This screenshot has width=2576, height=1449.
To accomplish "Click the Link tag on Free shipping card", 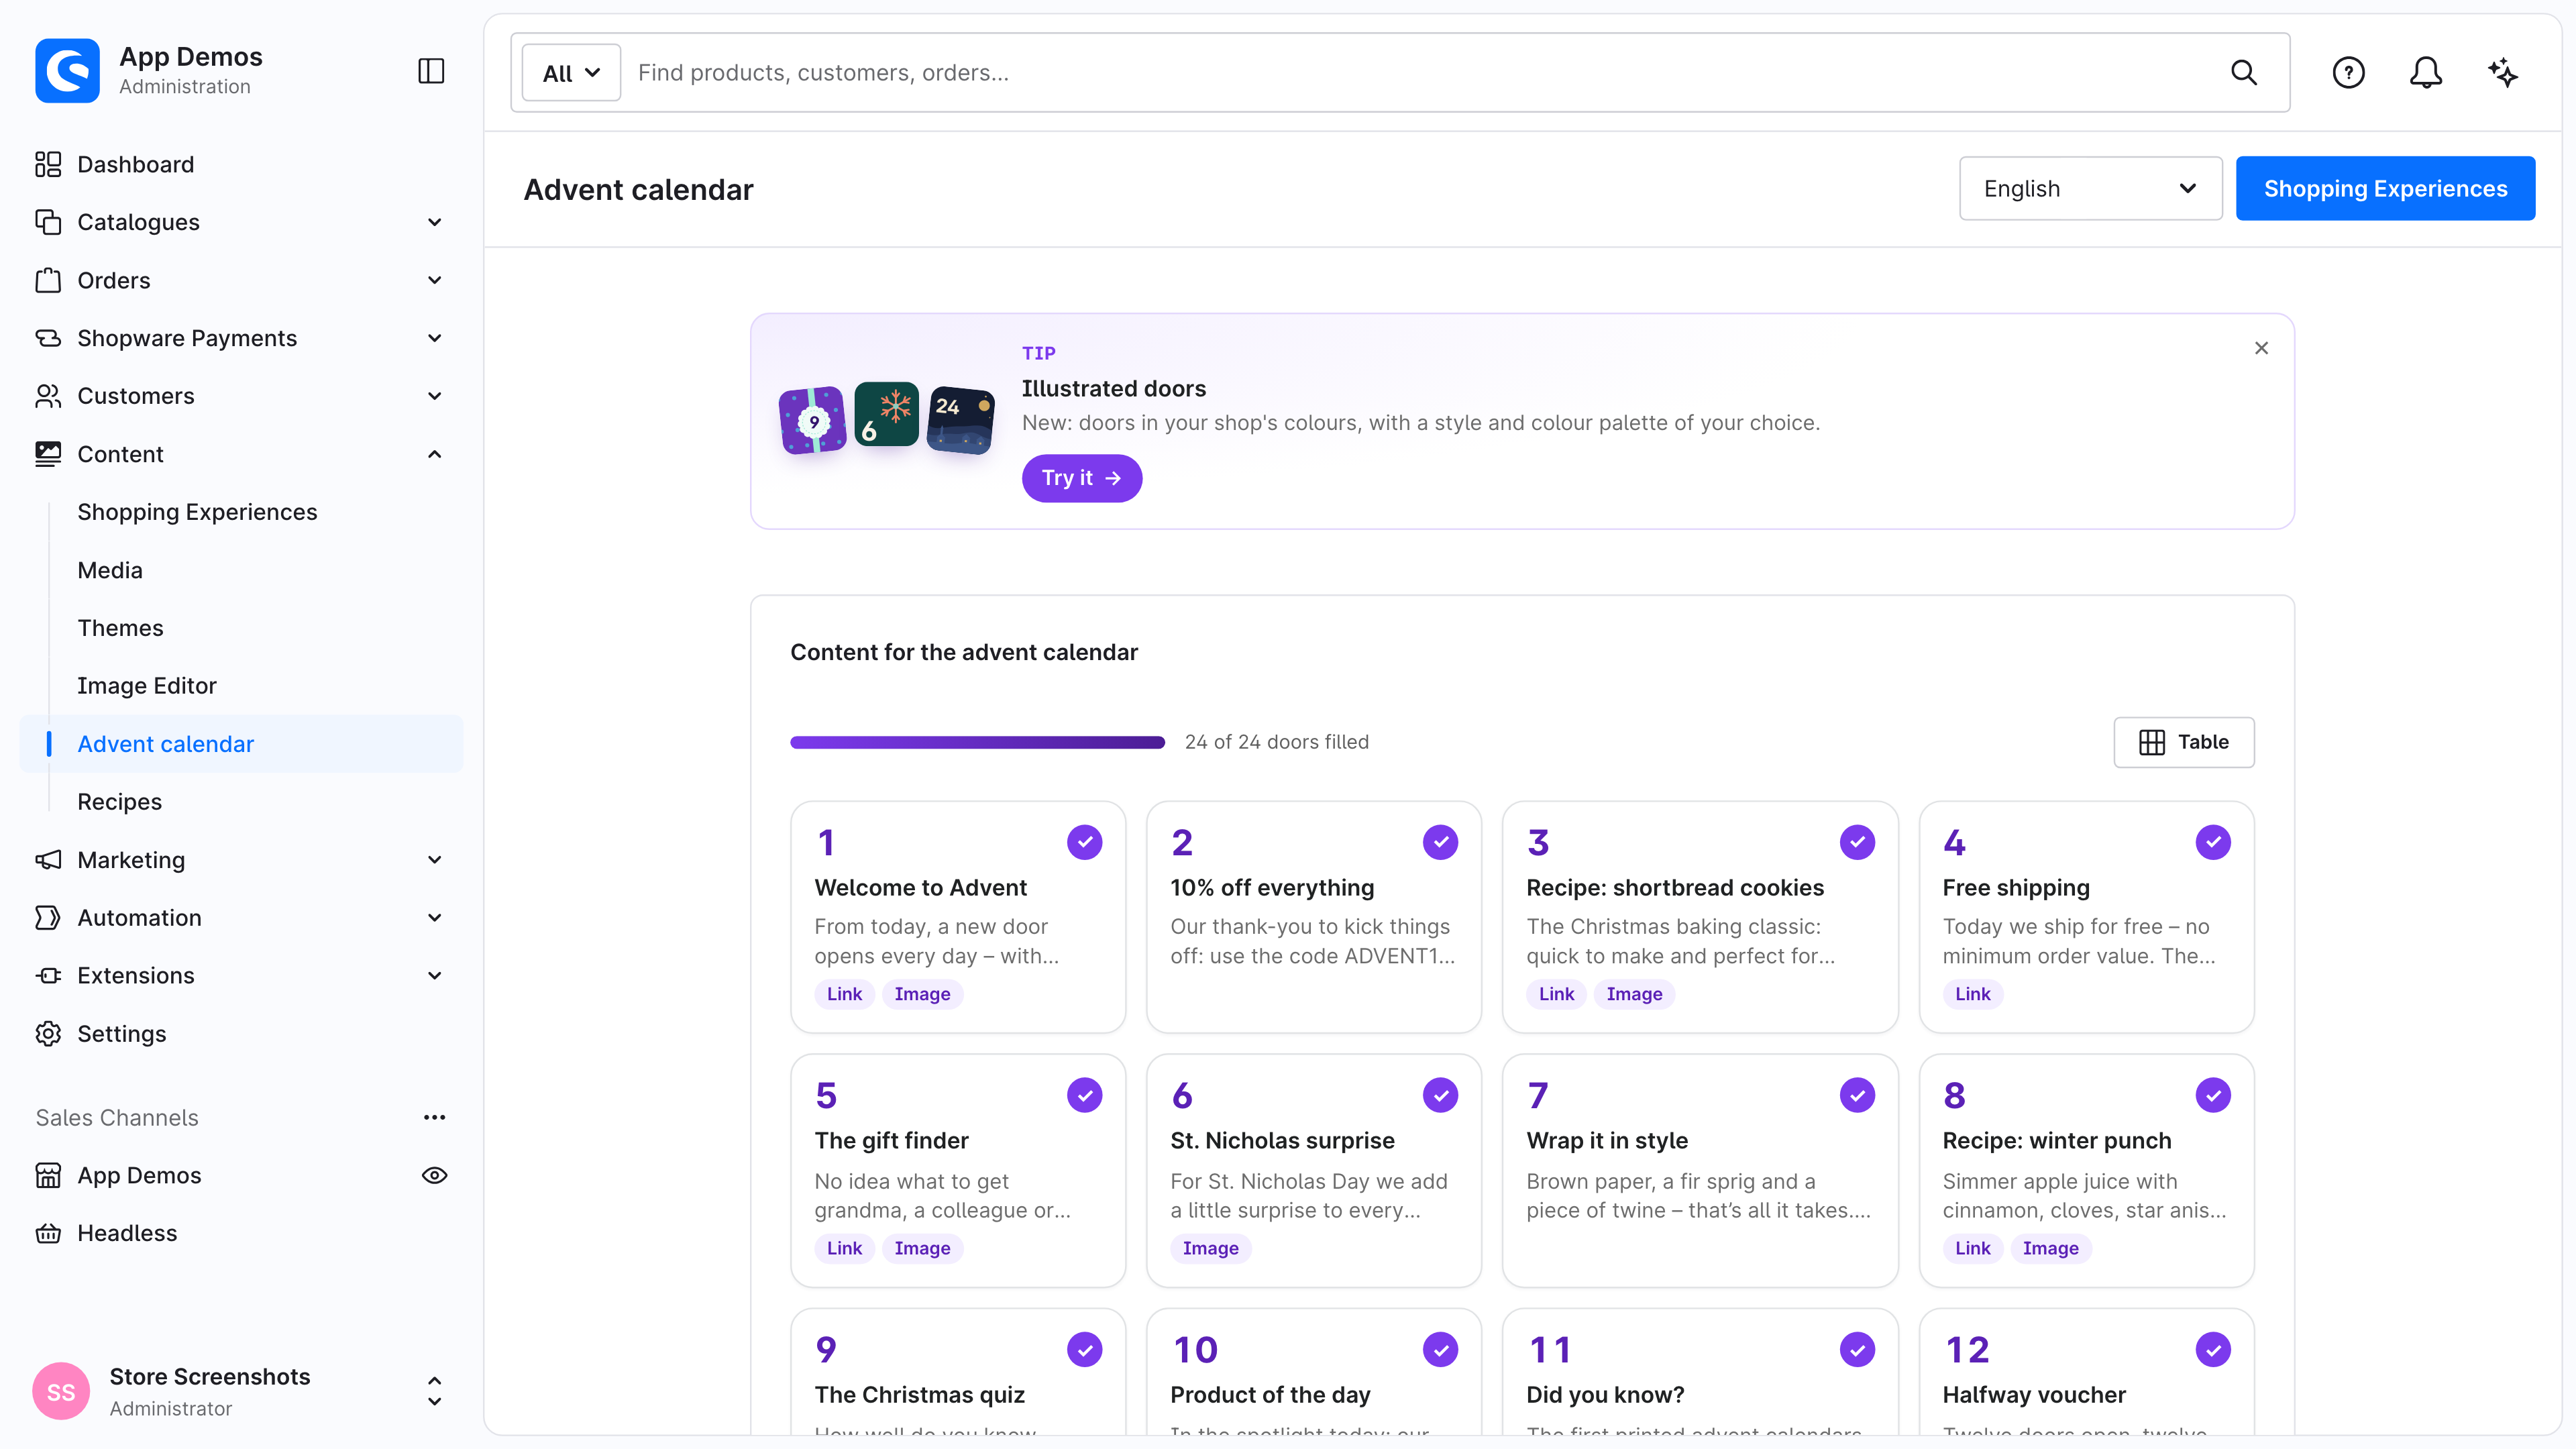I will point(1972,994).
